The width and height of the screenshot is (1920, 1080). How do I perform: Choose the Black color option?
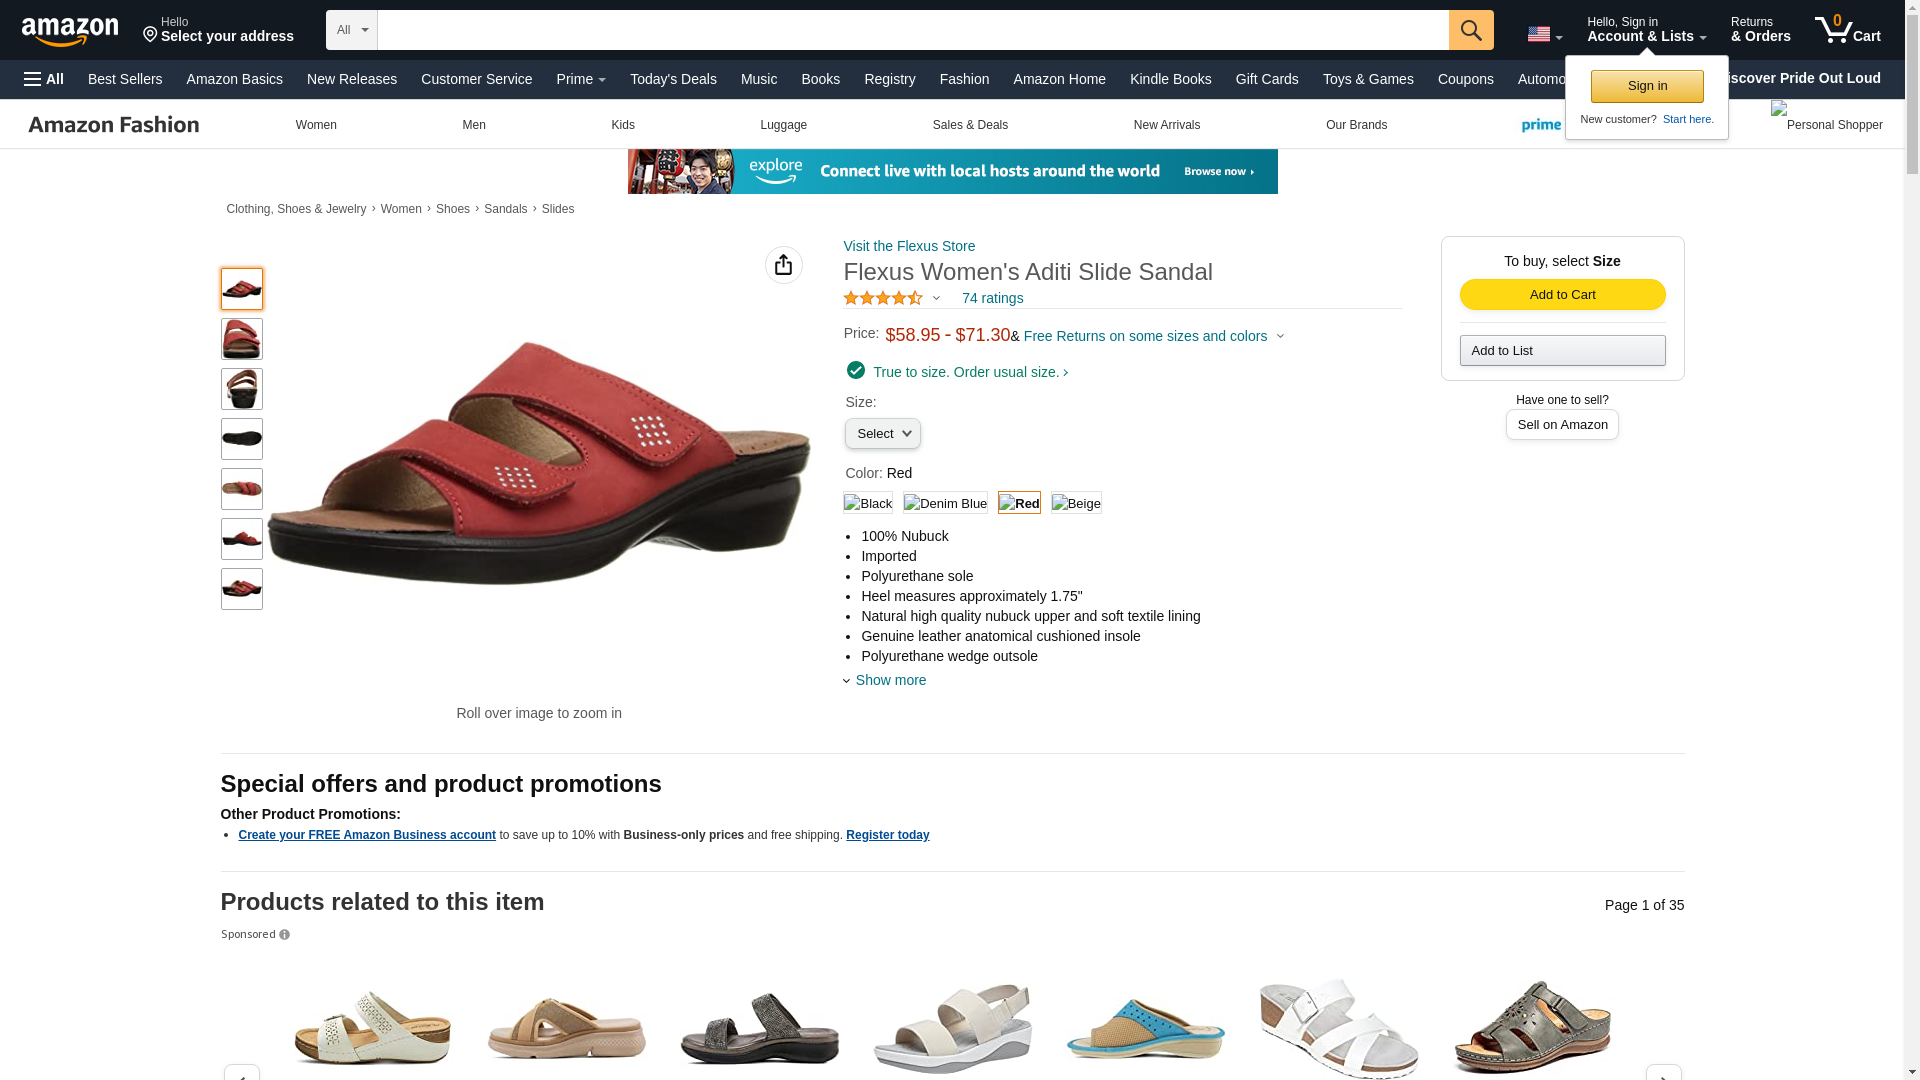pyautogui.click(x=868, y=503)
